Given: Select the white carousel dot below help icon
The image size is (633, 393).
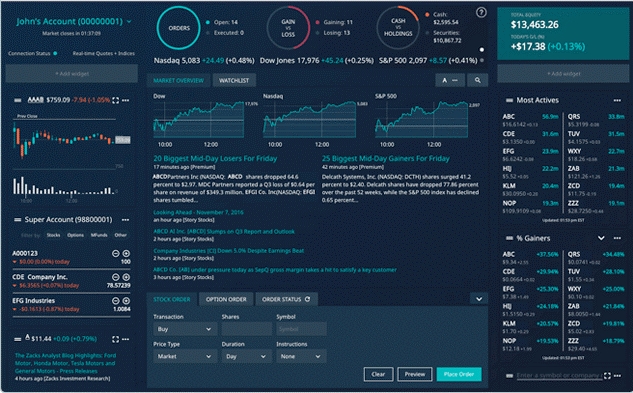Looking at the screenshot, I should click(x=482, y=50).
